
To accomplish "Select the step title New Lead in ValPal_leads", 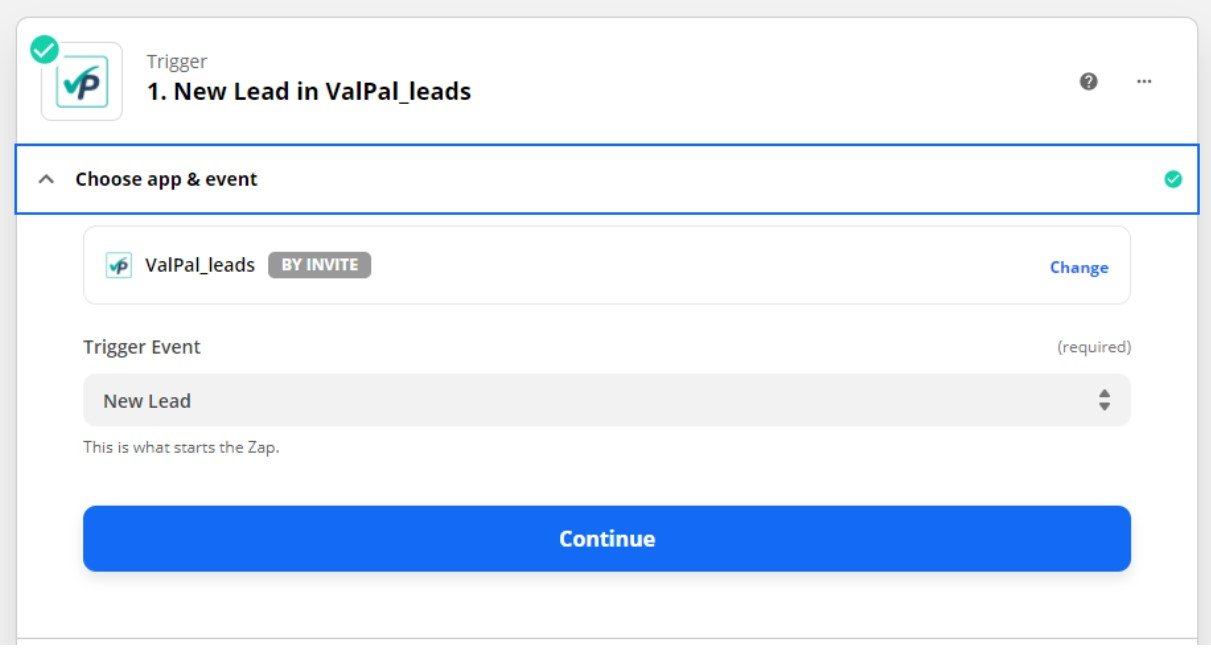I will [x=309, y=92].
